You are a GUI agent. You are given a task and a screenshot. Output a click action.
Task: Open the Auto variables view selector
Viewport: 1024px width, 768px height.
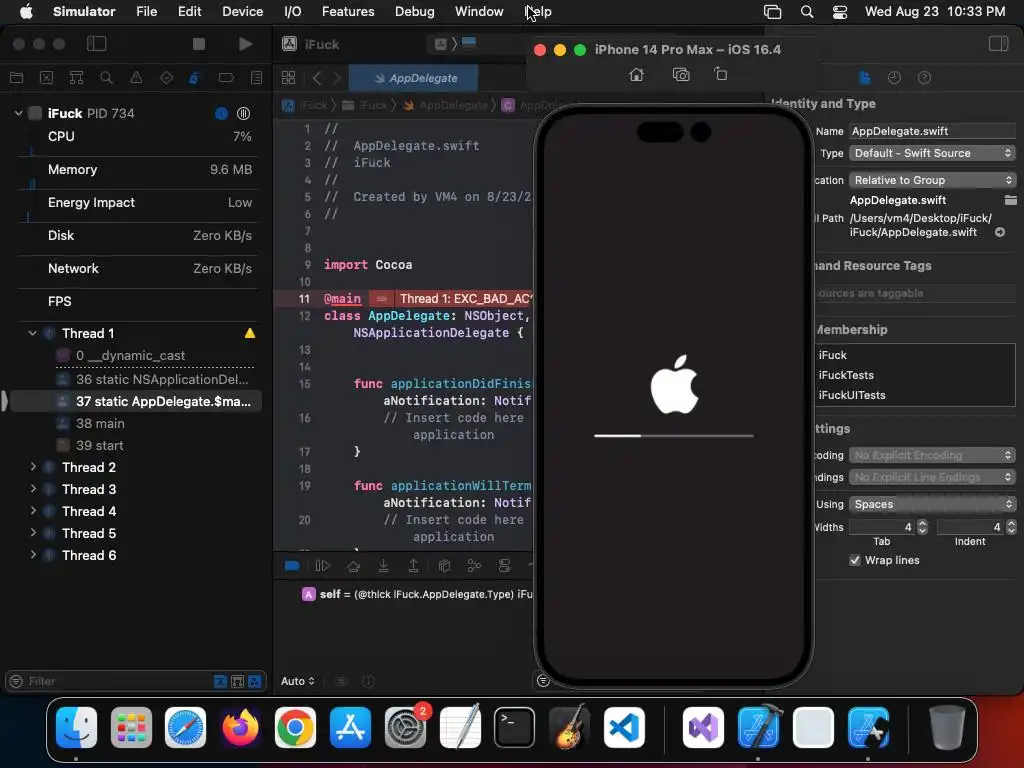(x=298, y=681)
